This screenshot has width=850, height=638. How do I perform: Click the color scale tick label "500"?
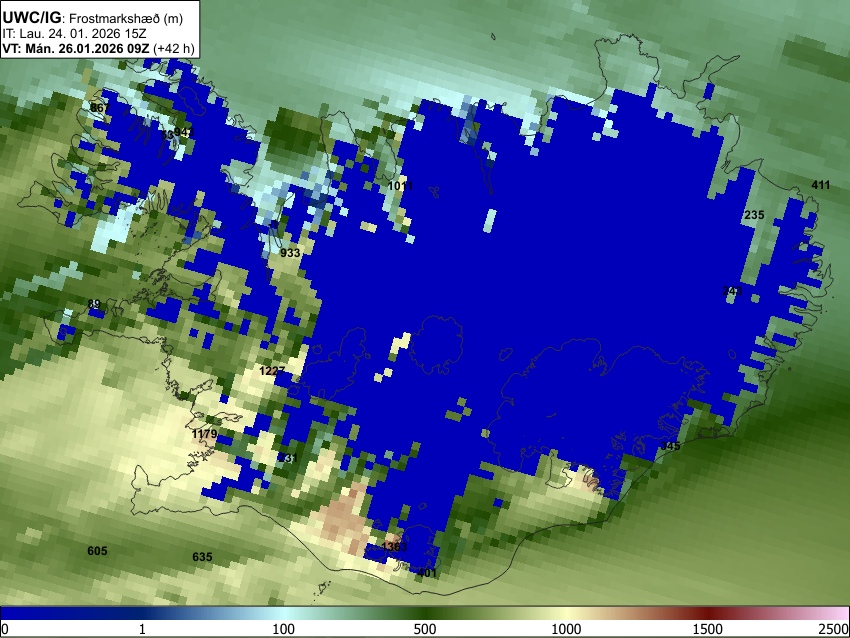point(425,629)
